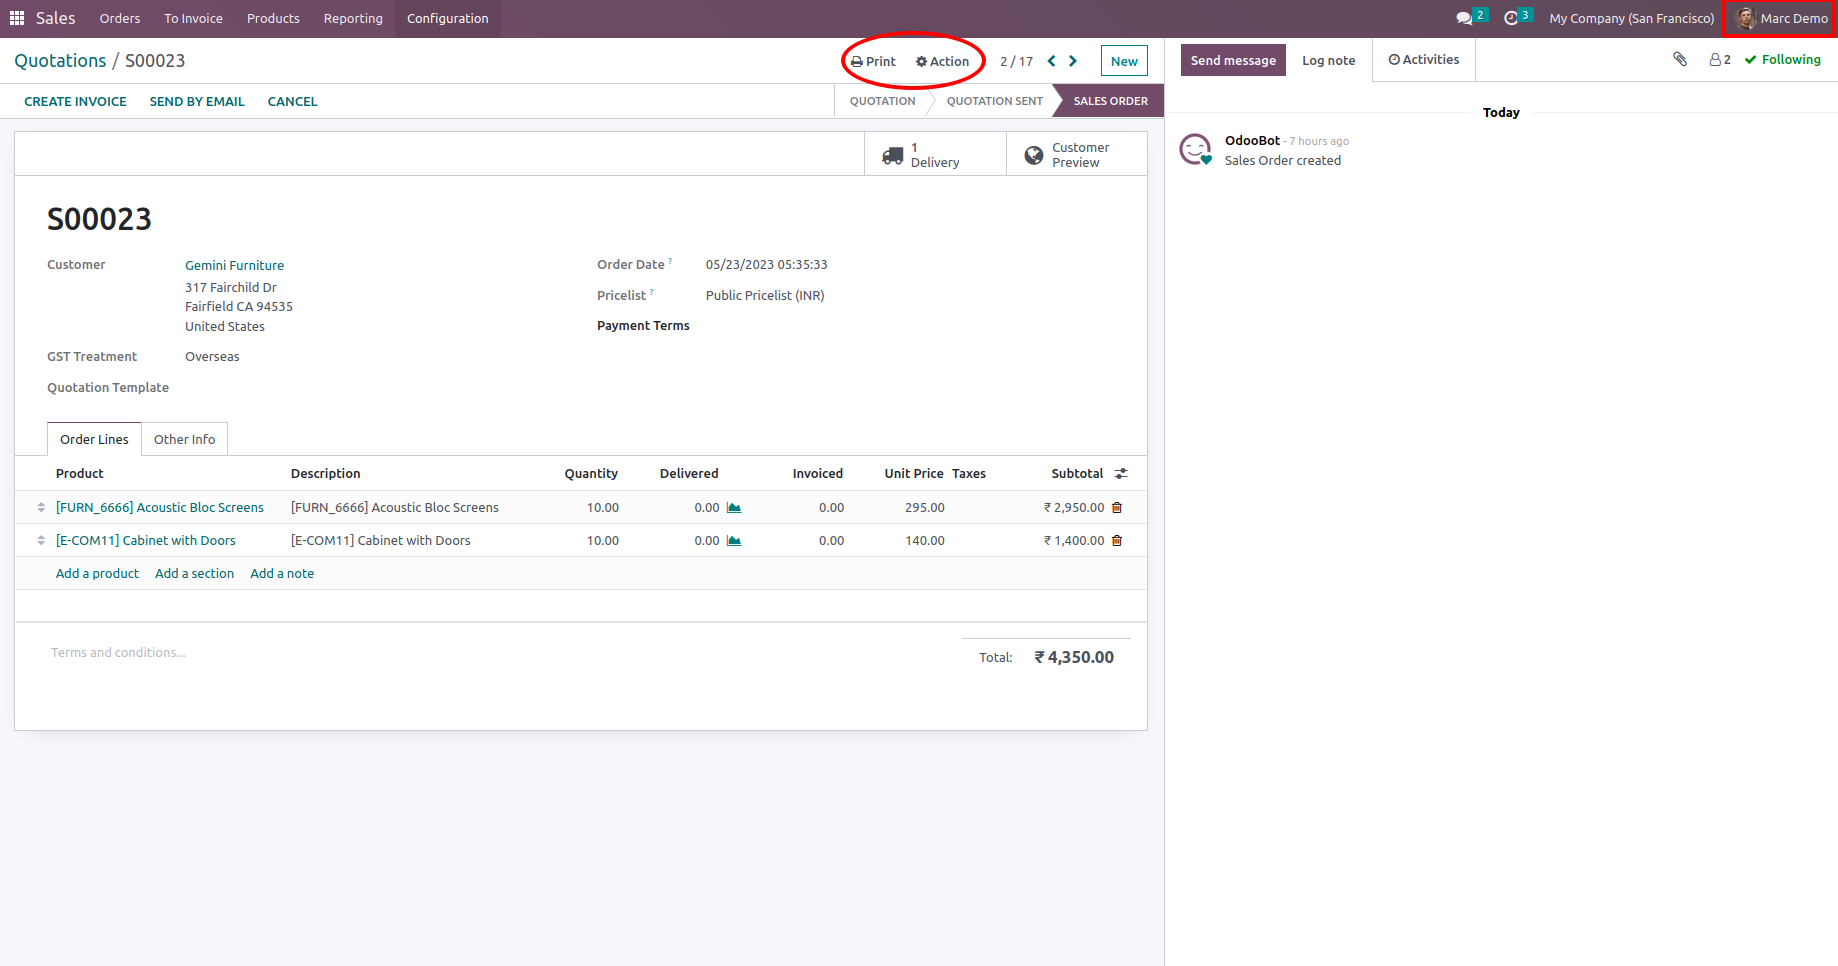Click the Quantity column header
Image resolution: width=1838 pixels, height=966 pixels.
pos(591,474)
